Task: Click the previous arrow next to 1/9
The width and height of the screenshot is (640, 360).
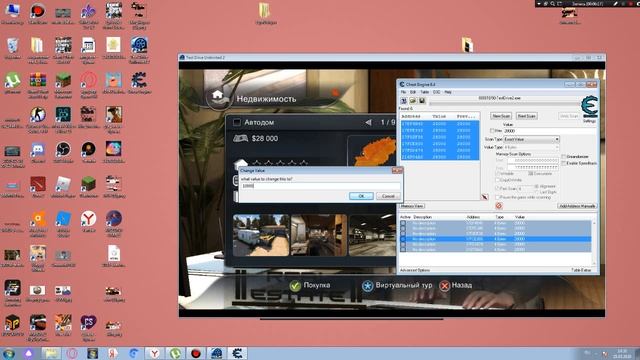Action: click(368, 122)
